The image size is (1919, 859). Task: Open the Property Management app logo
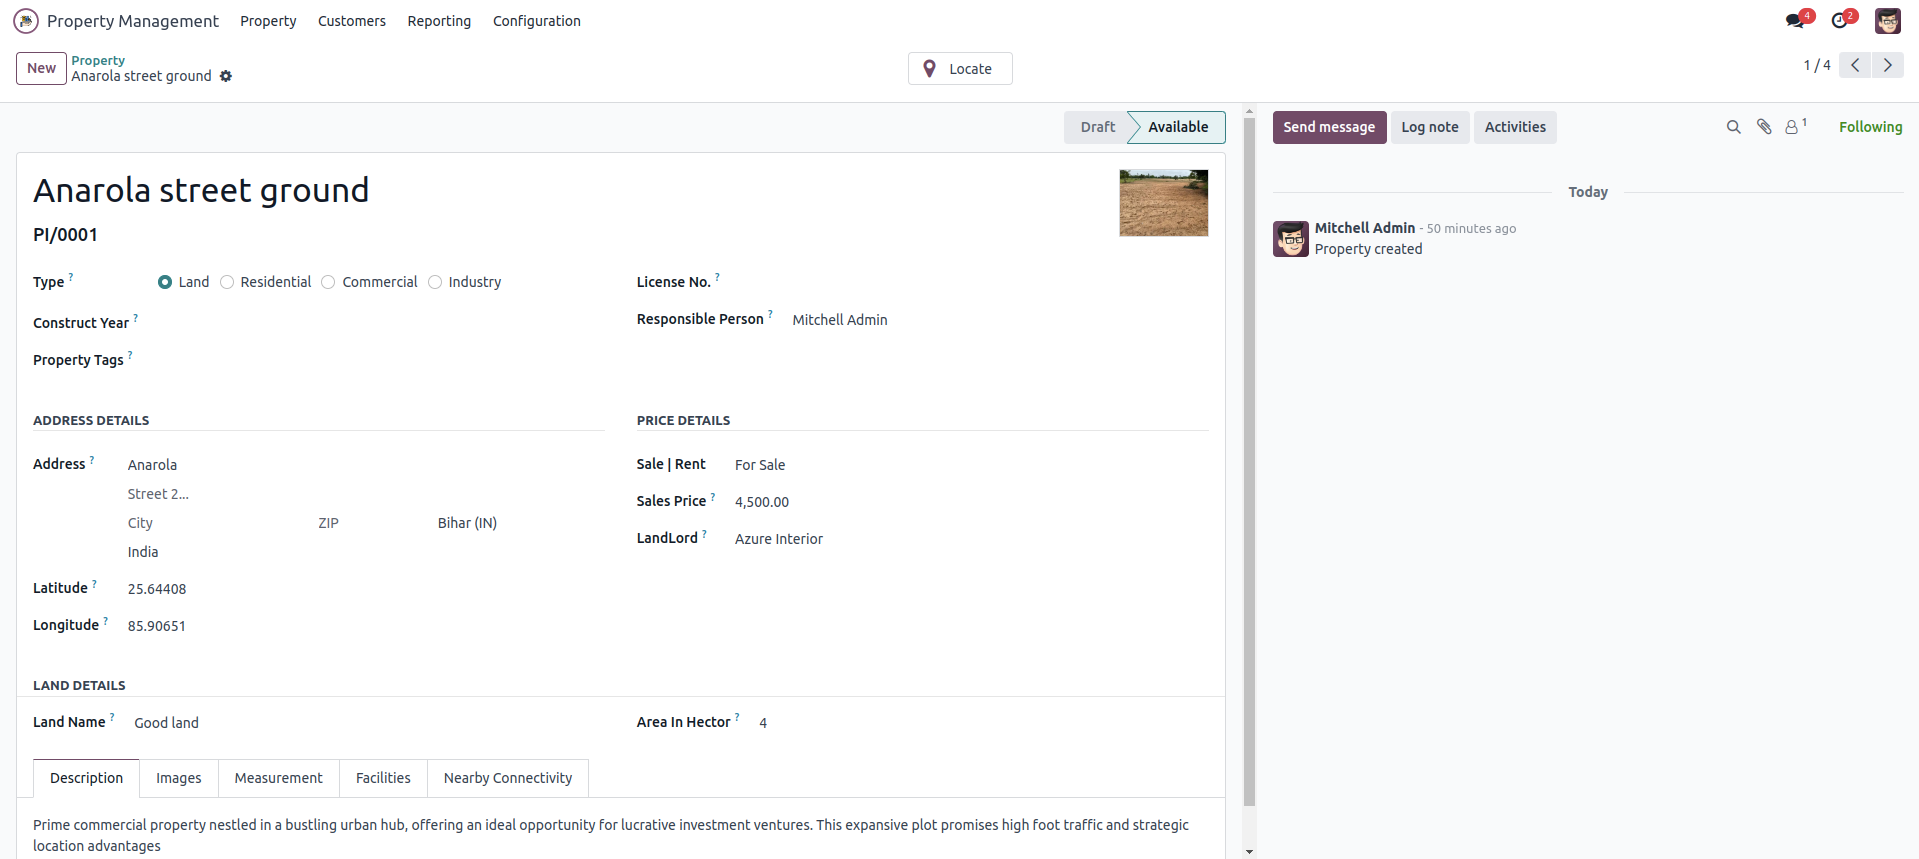[x=26, y=21]
